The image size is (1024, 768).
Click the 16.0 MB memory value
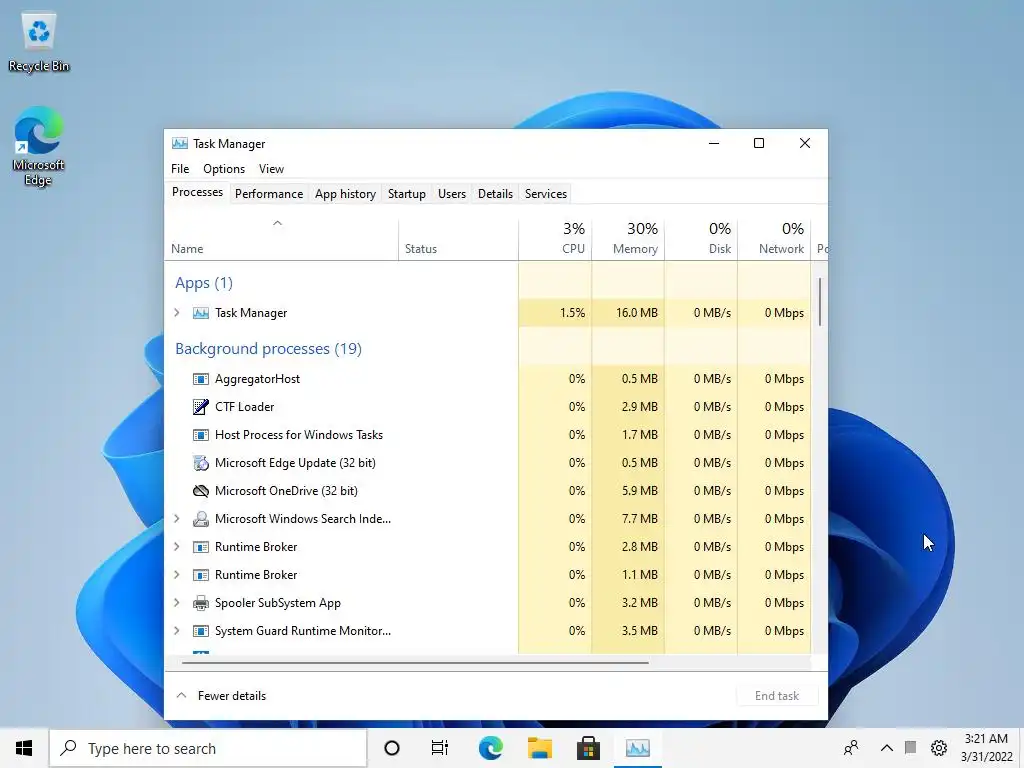tap(637, 313)
